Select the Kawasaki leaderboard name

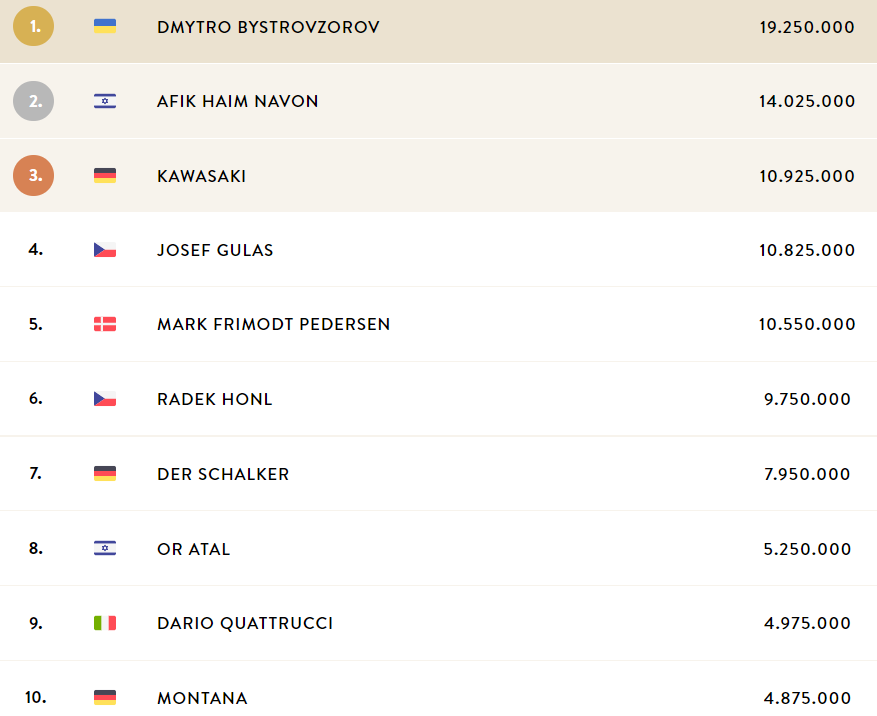click(201, 176)
